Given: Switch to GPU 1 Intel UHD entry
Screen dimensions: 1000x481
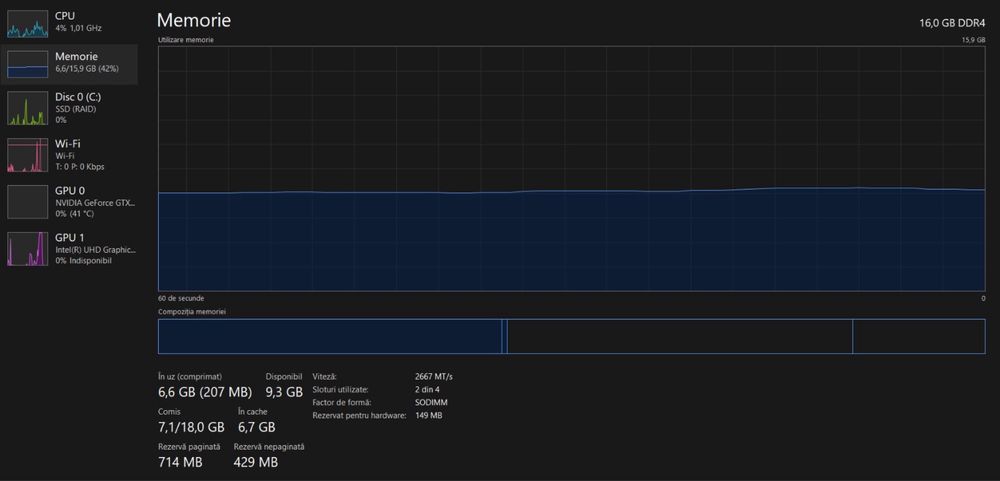Looking at the screenshot, I should click(69, 249).
